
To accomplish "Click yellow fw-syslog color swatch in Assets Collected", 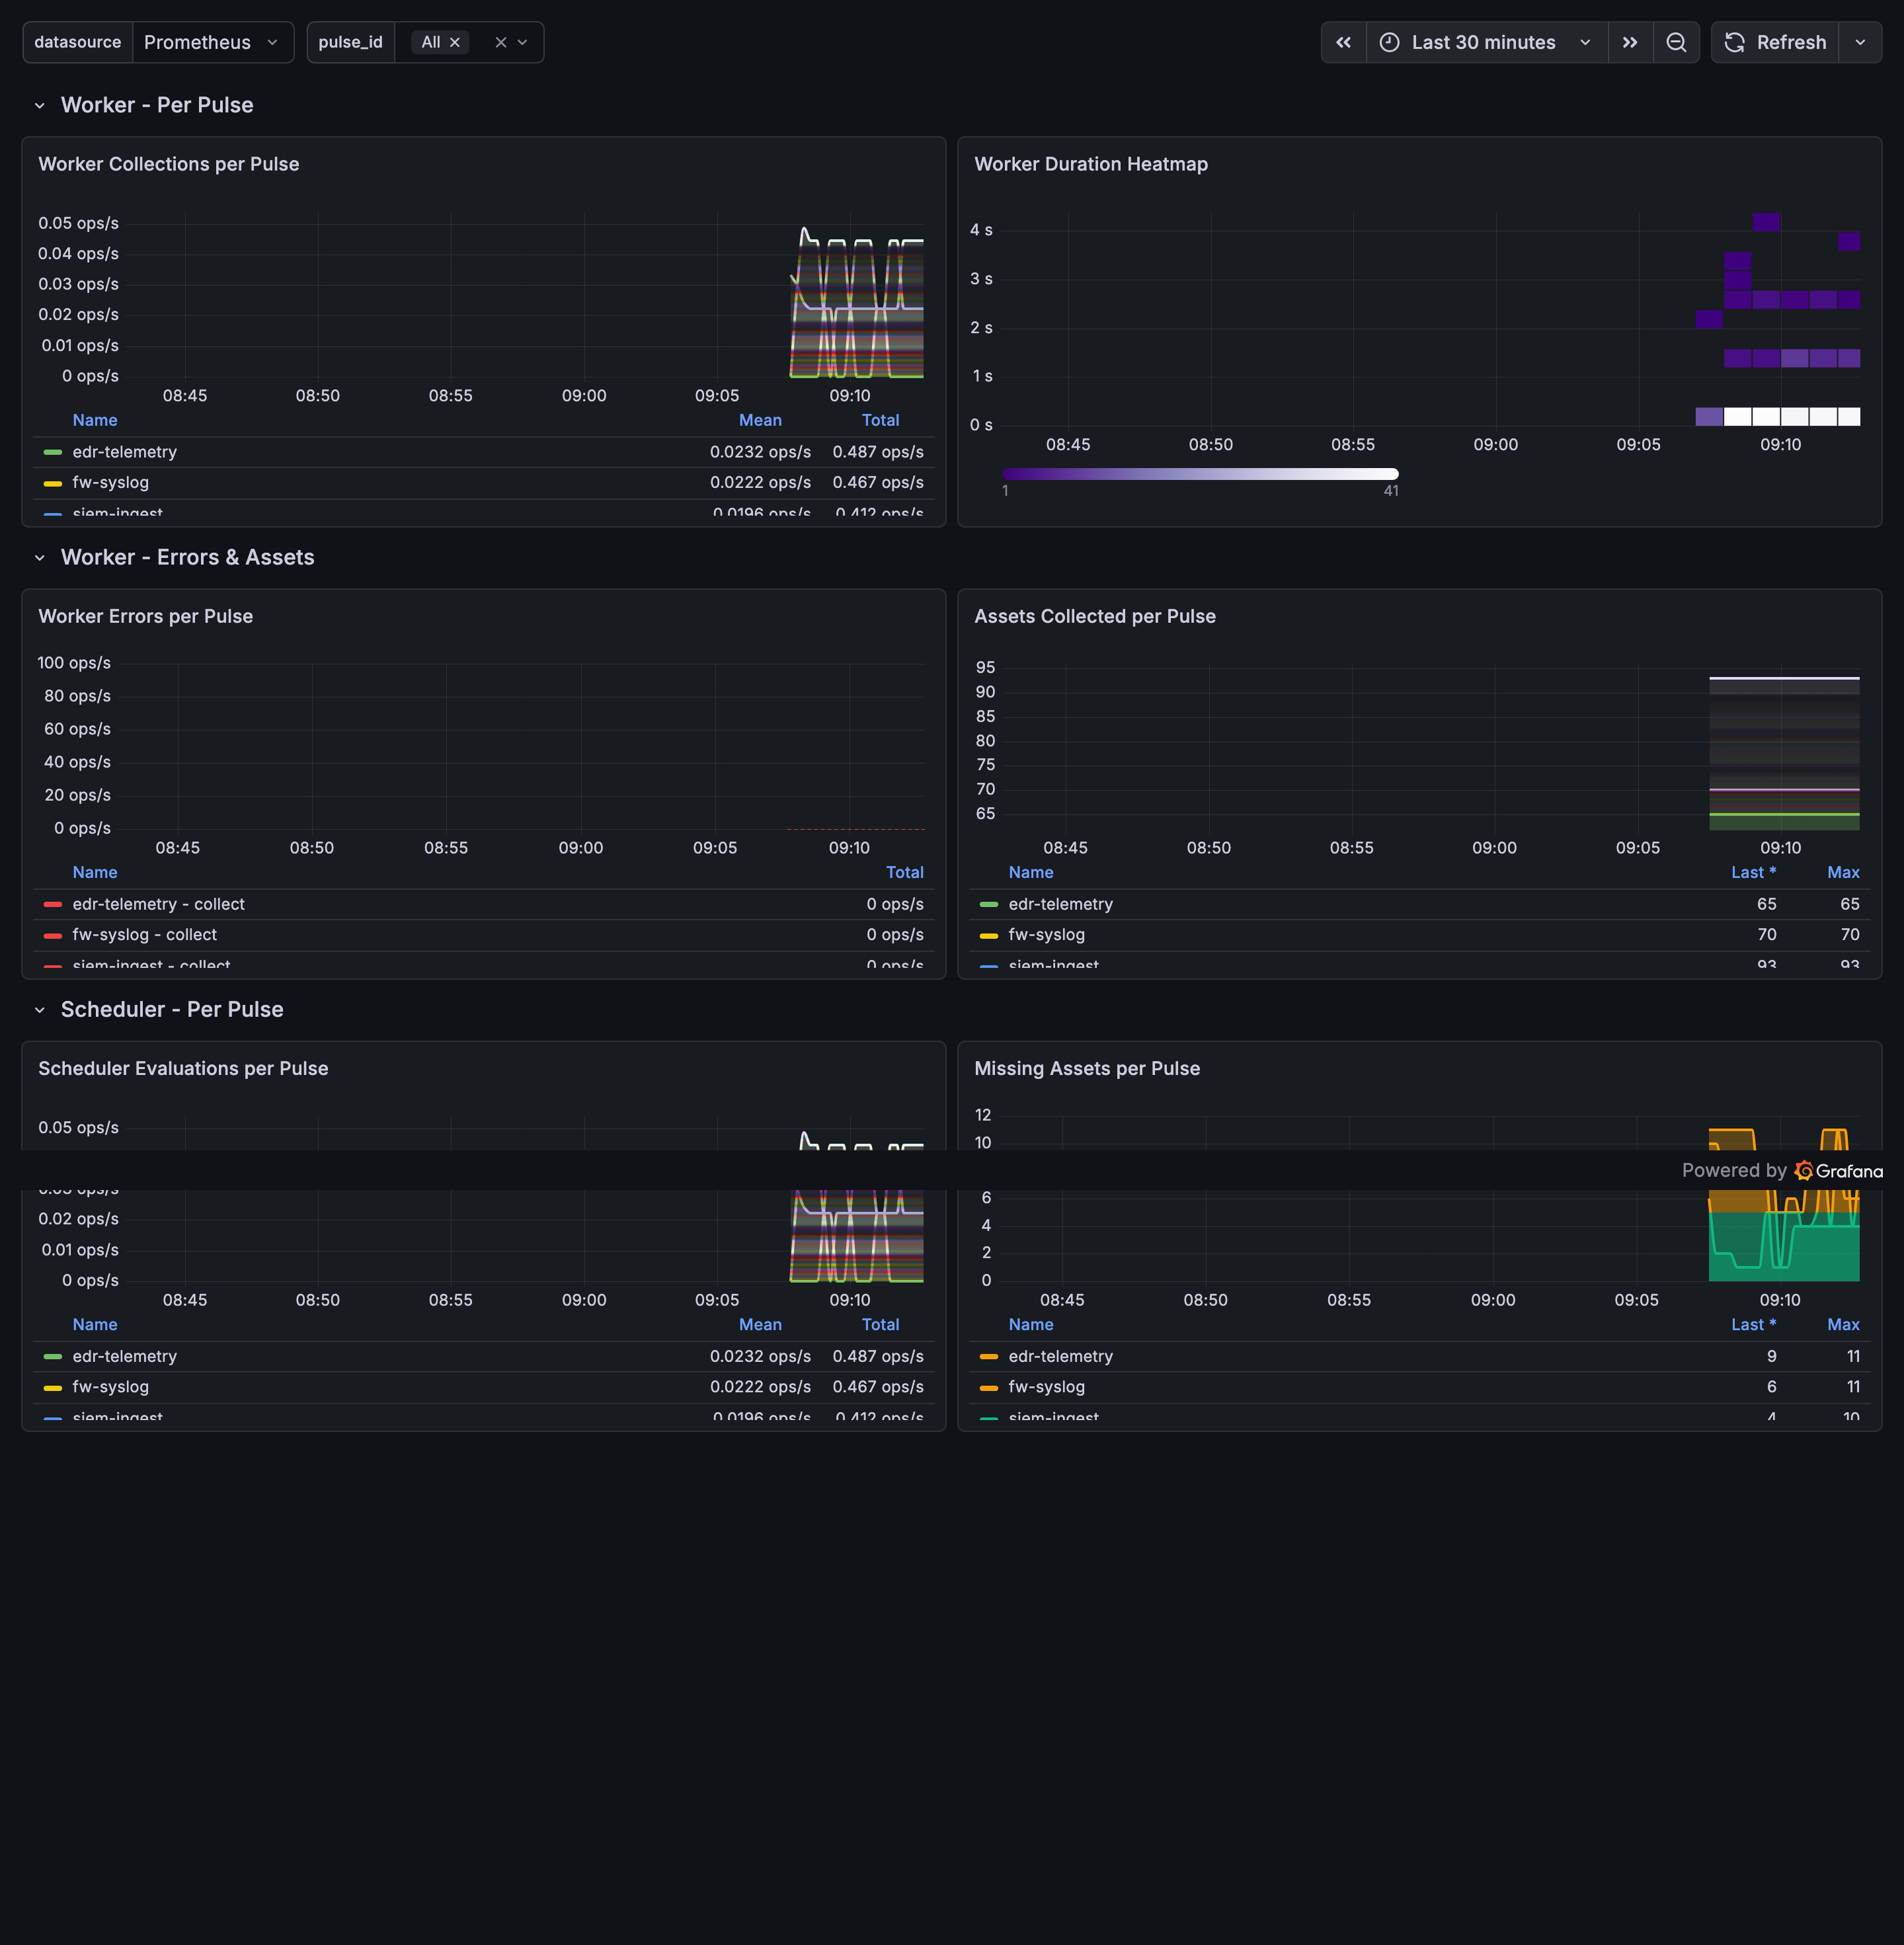I will point(989,936).
